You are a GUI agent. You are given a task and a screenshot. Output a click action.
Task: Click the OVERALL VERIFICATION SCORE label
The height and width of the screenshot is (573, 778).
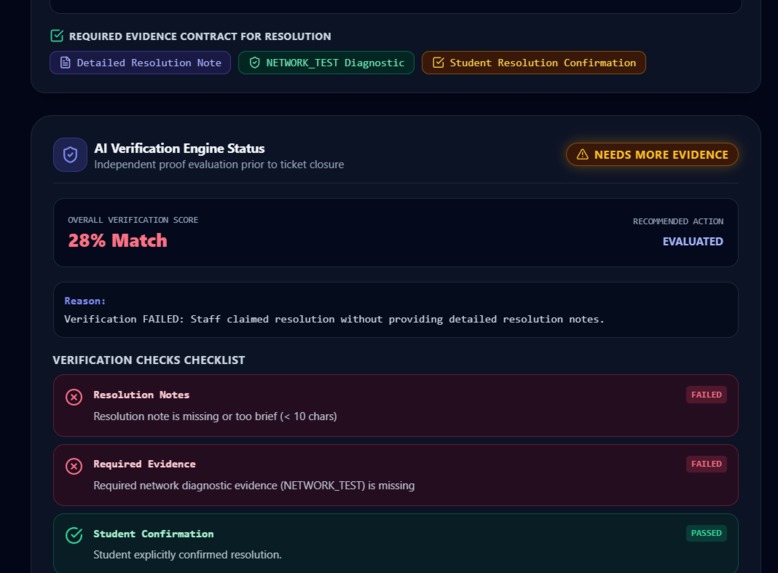pyautogui.click(x=133, y=220)
